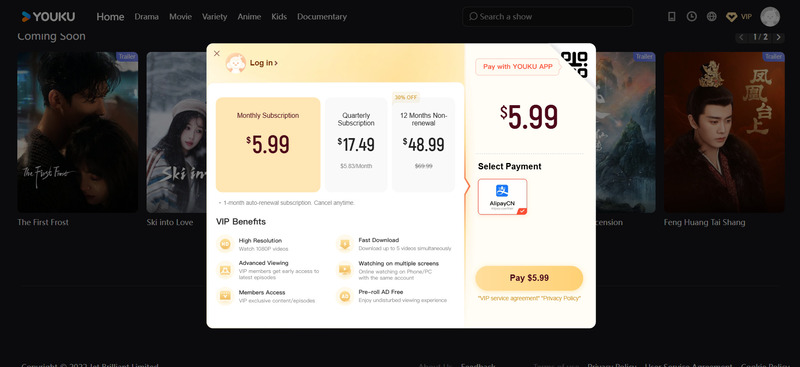
Task: Click Feng Huang Tai Shang title text
Action: click(704, 223)
